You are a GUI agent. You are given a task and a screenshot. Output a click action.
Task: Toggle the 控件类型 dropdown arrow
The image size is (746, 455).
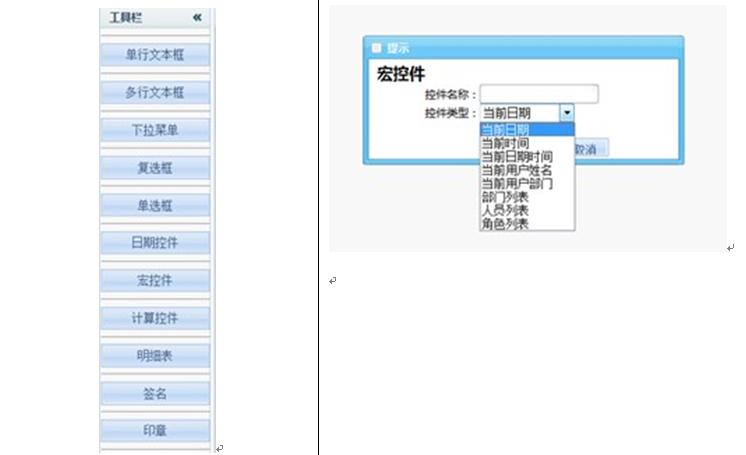click(567, 113)
